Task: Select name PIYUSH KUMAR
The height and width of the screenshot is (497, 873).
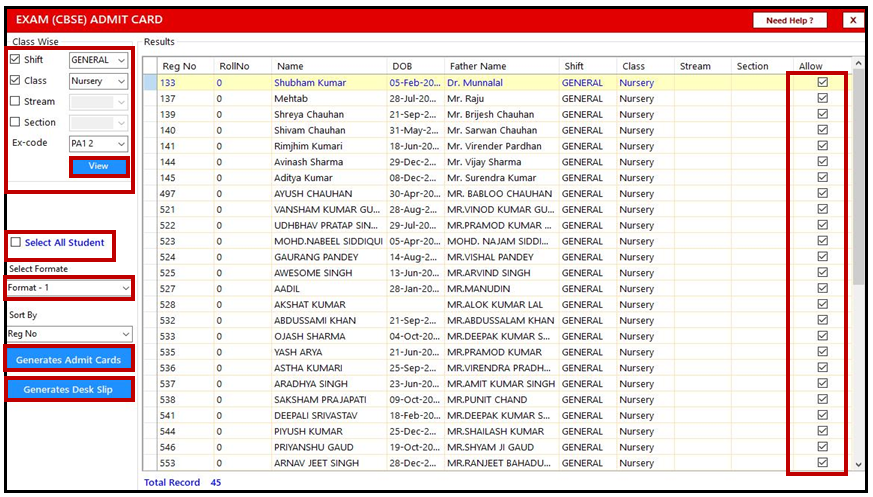Action: [x=308, y=431]
